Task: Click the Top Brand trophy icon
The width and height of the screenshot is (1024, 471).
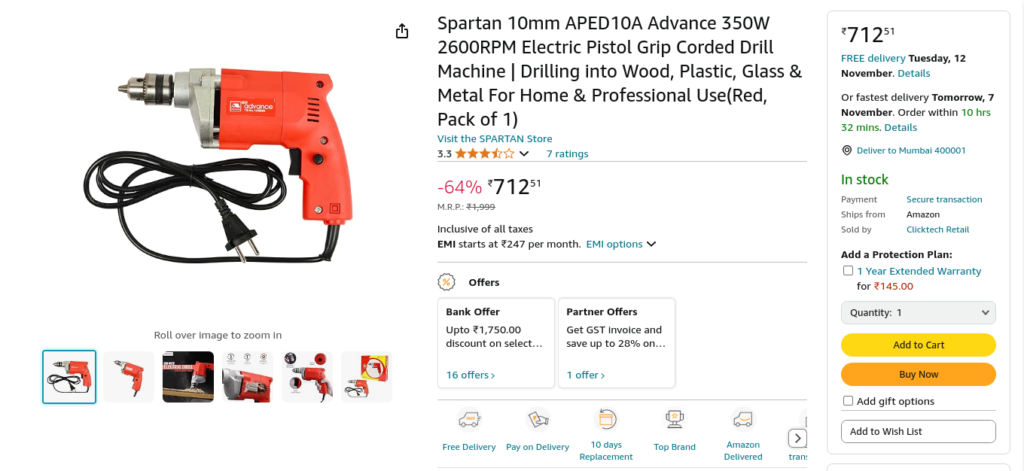Action: pos(675,419)
